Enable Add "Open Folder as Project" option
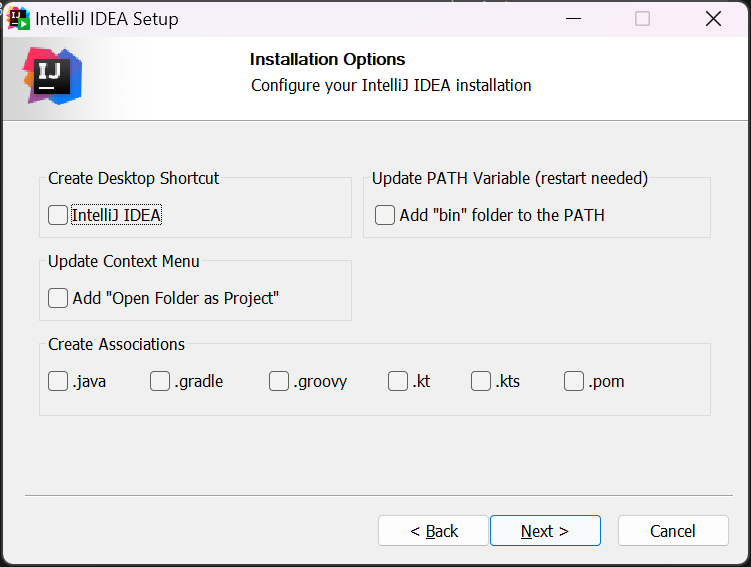 [x=59, y=298]
